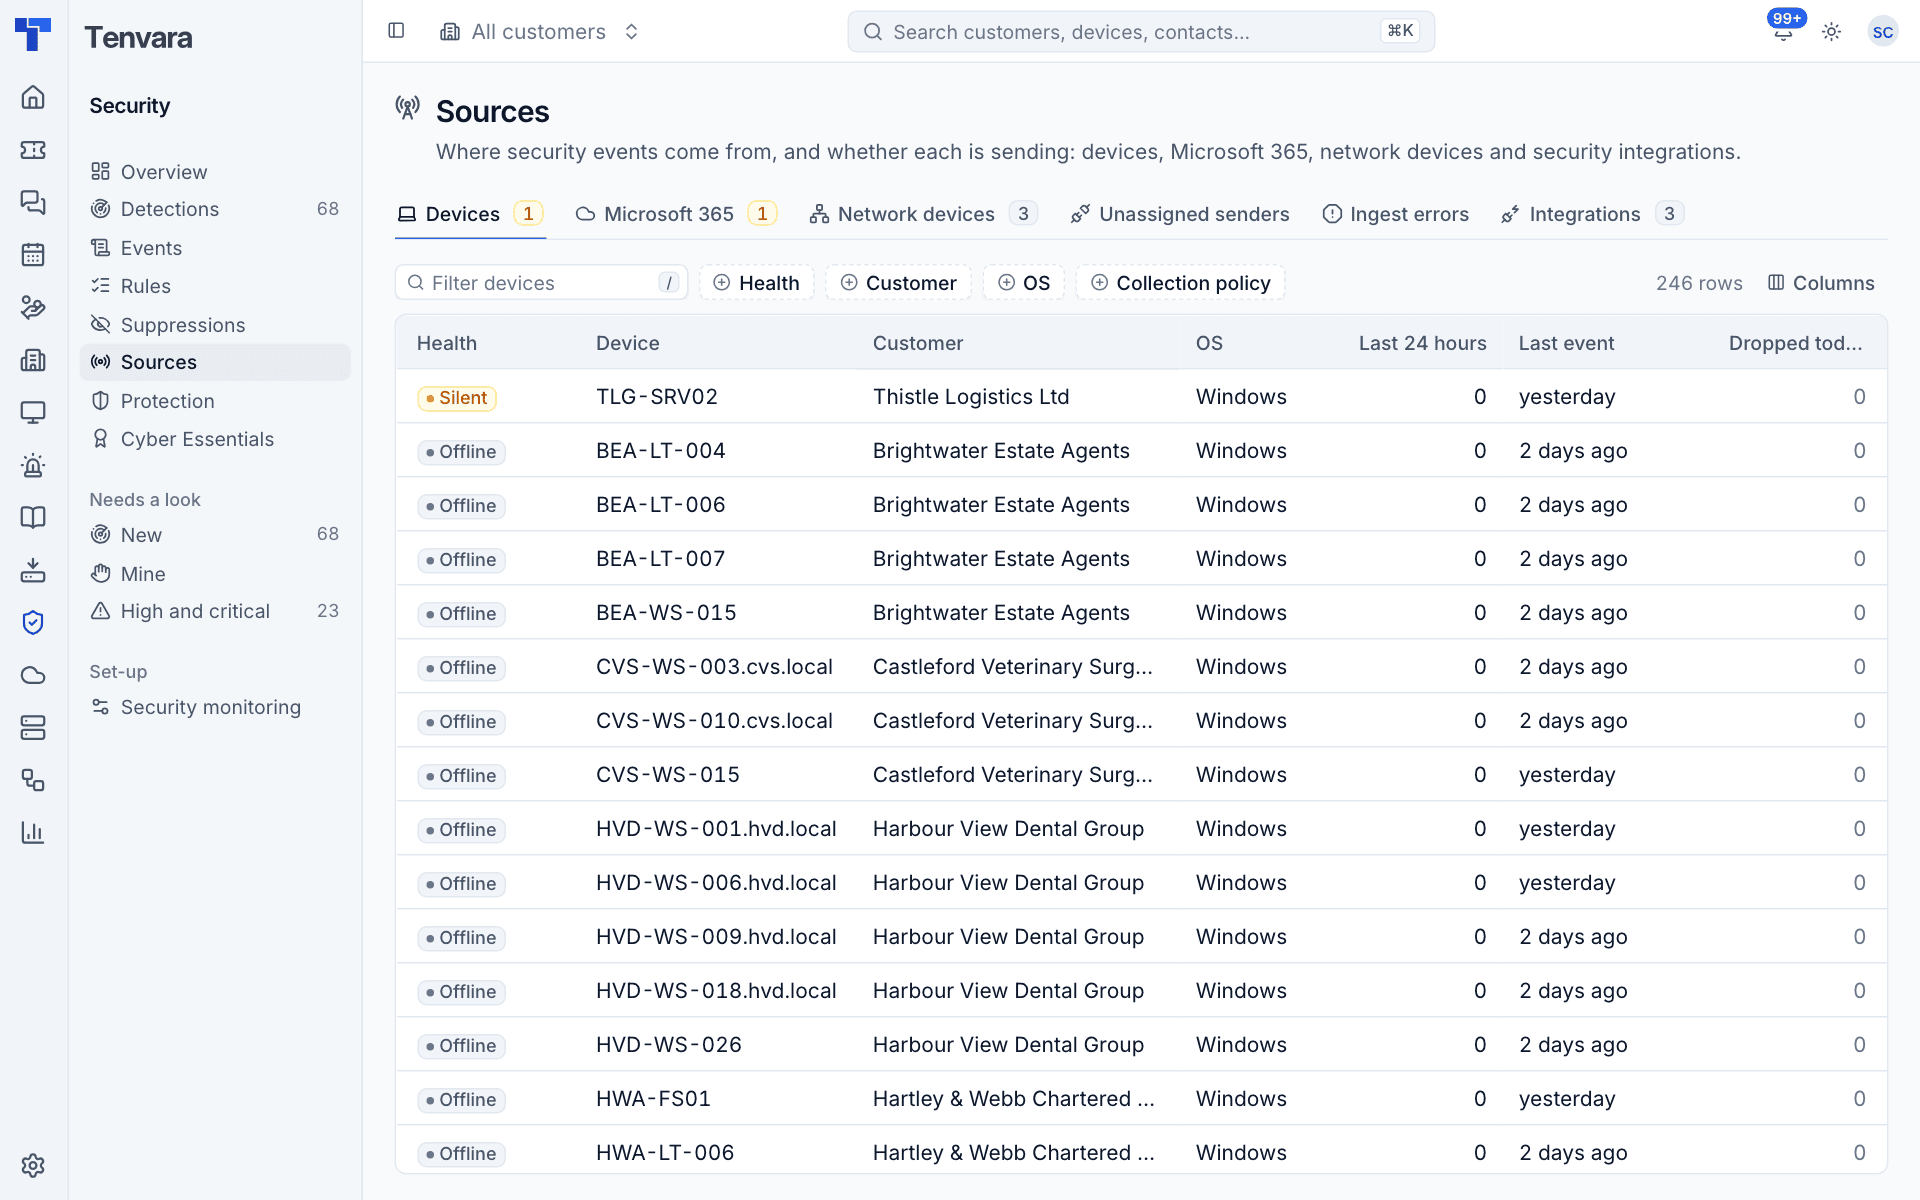Go to Security Overview

215,172
